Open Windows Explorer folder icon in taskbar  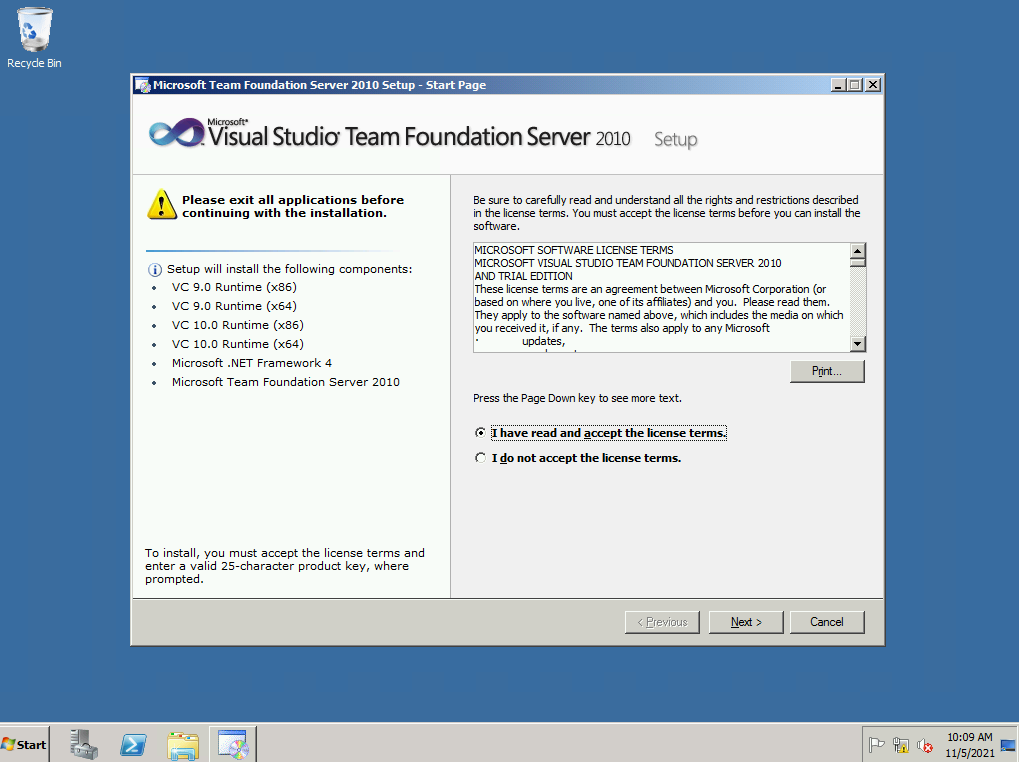click(x=183, y=745)
